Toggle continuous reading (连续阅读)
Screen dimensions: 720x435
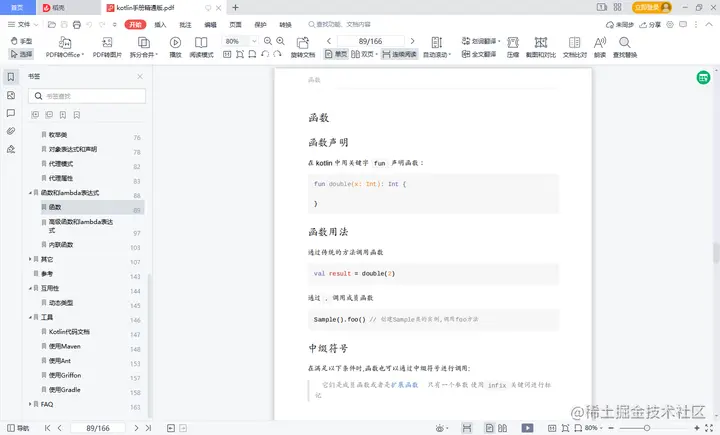click(399, 54)
